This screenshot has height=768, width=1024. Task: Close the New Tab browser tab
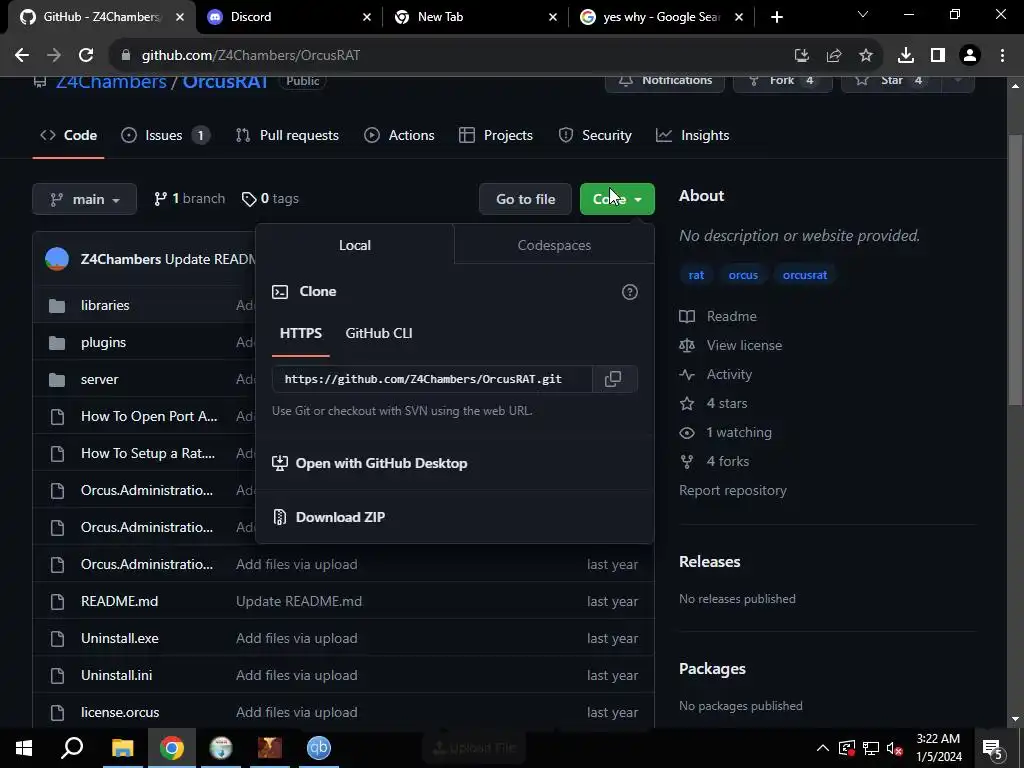(x=552, y=17)
